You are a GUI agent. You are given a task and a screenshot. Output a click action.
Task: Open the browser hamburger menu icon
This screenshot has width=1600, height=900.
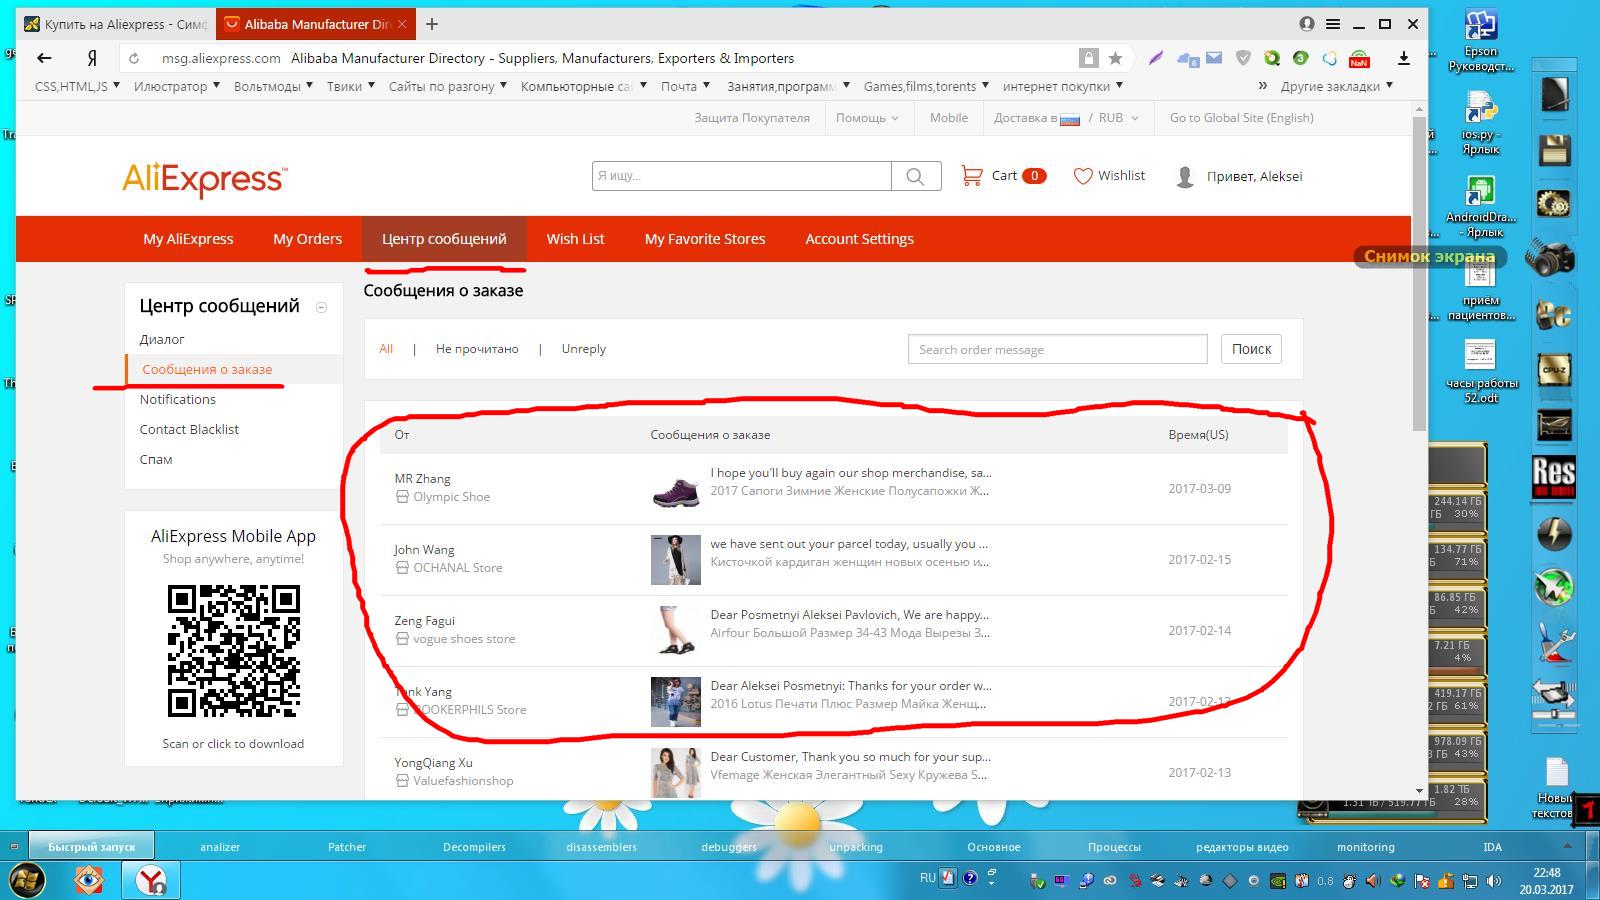[1333, 24]
